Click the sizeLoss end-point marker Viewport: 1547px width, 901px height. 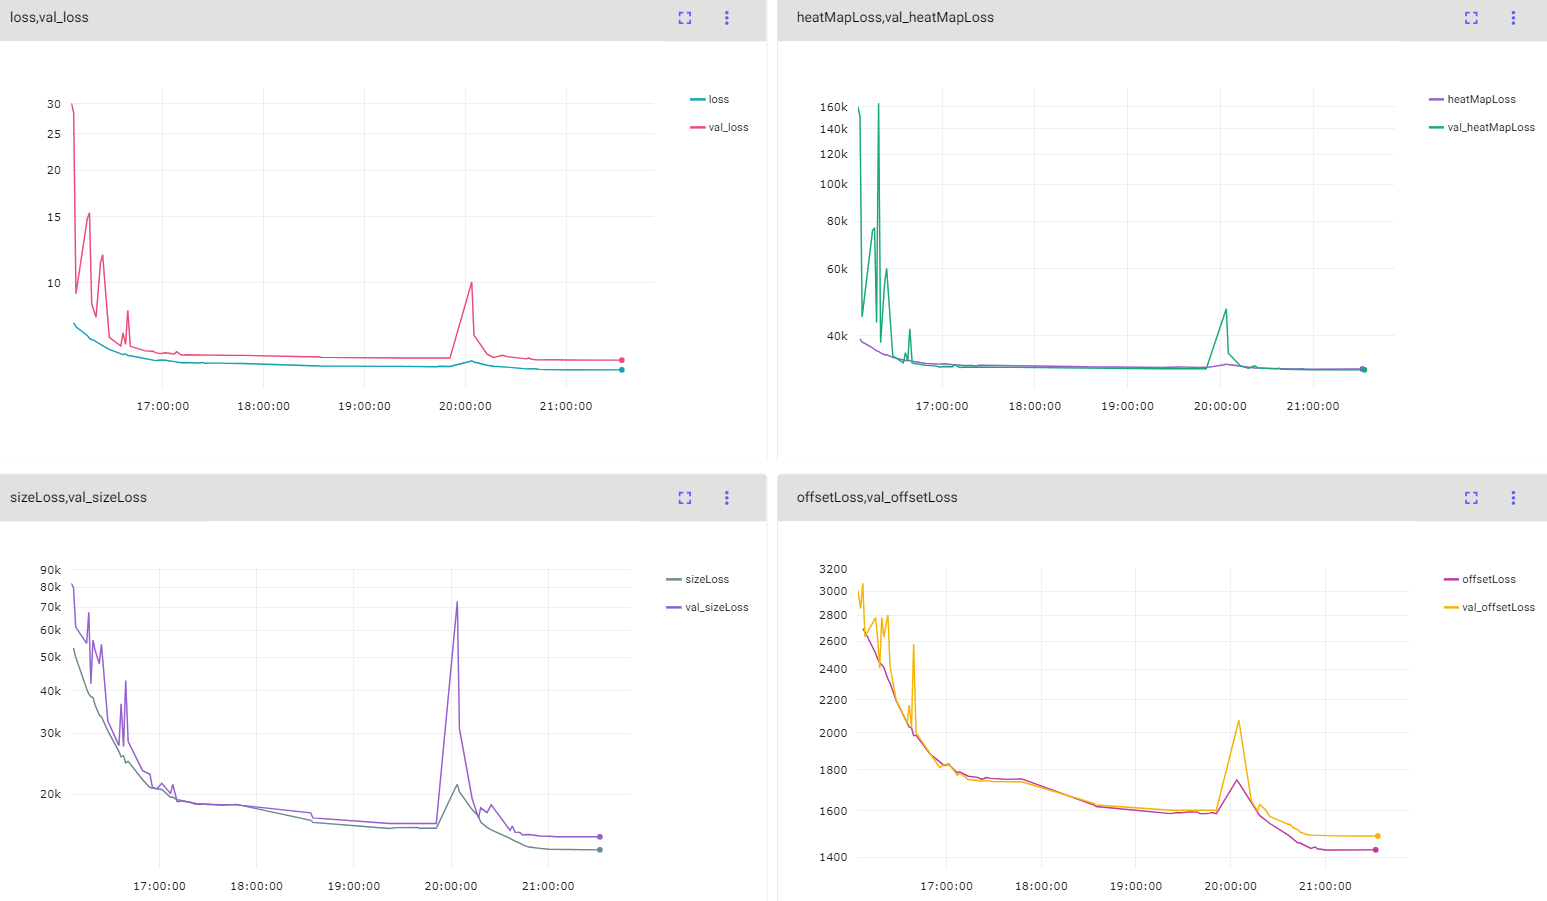(x=600, y=850)
